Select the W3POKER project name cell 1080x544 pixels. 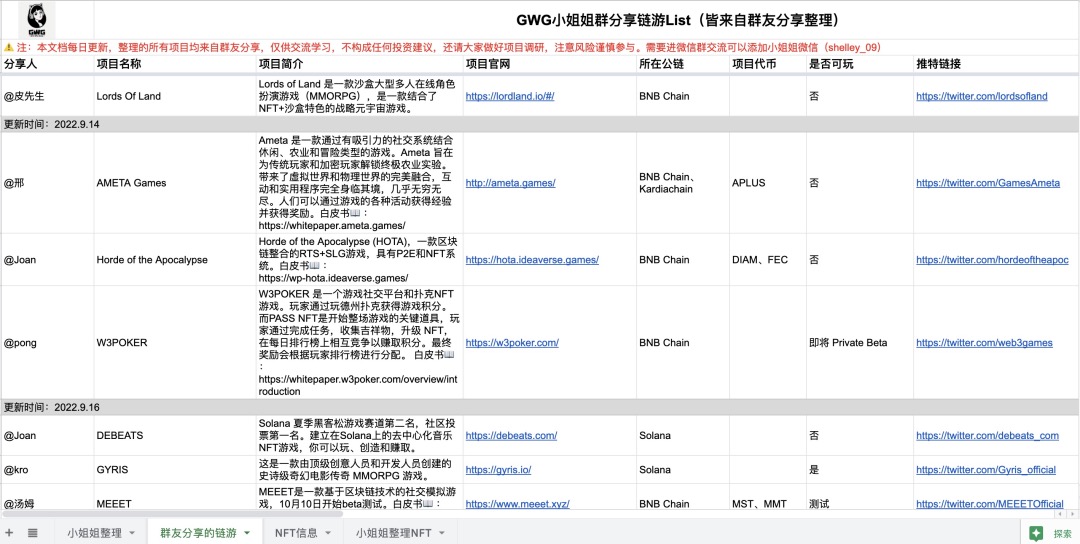tap(175, 342)
